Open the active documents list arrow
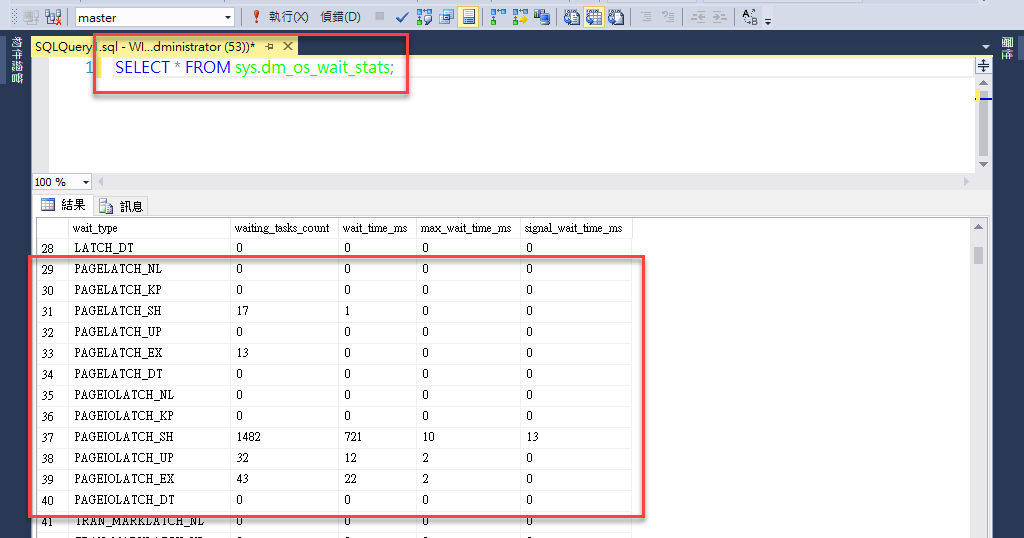Viewport: 1024px width, 538px height. [985, 47]
